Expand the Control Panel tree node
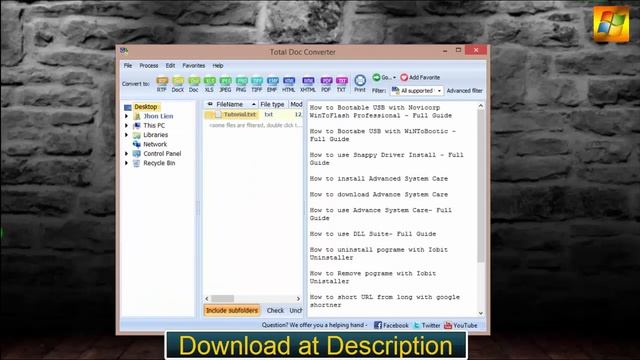Screen dimensions: 640x360 tap(127, 154)
